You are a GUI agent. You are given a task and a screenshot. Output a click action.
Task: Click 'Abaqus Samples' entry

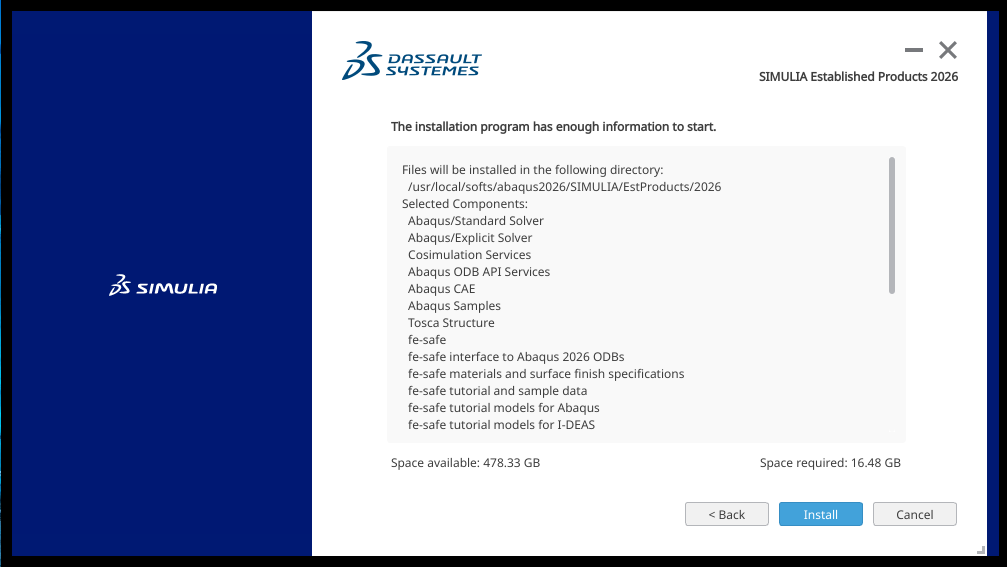(x=454, y=306)
